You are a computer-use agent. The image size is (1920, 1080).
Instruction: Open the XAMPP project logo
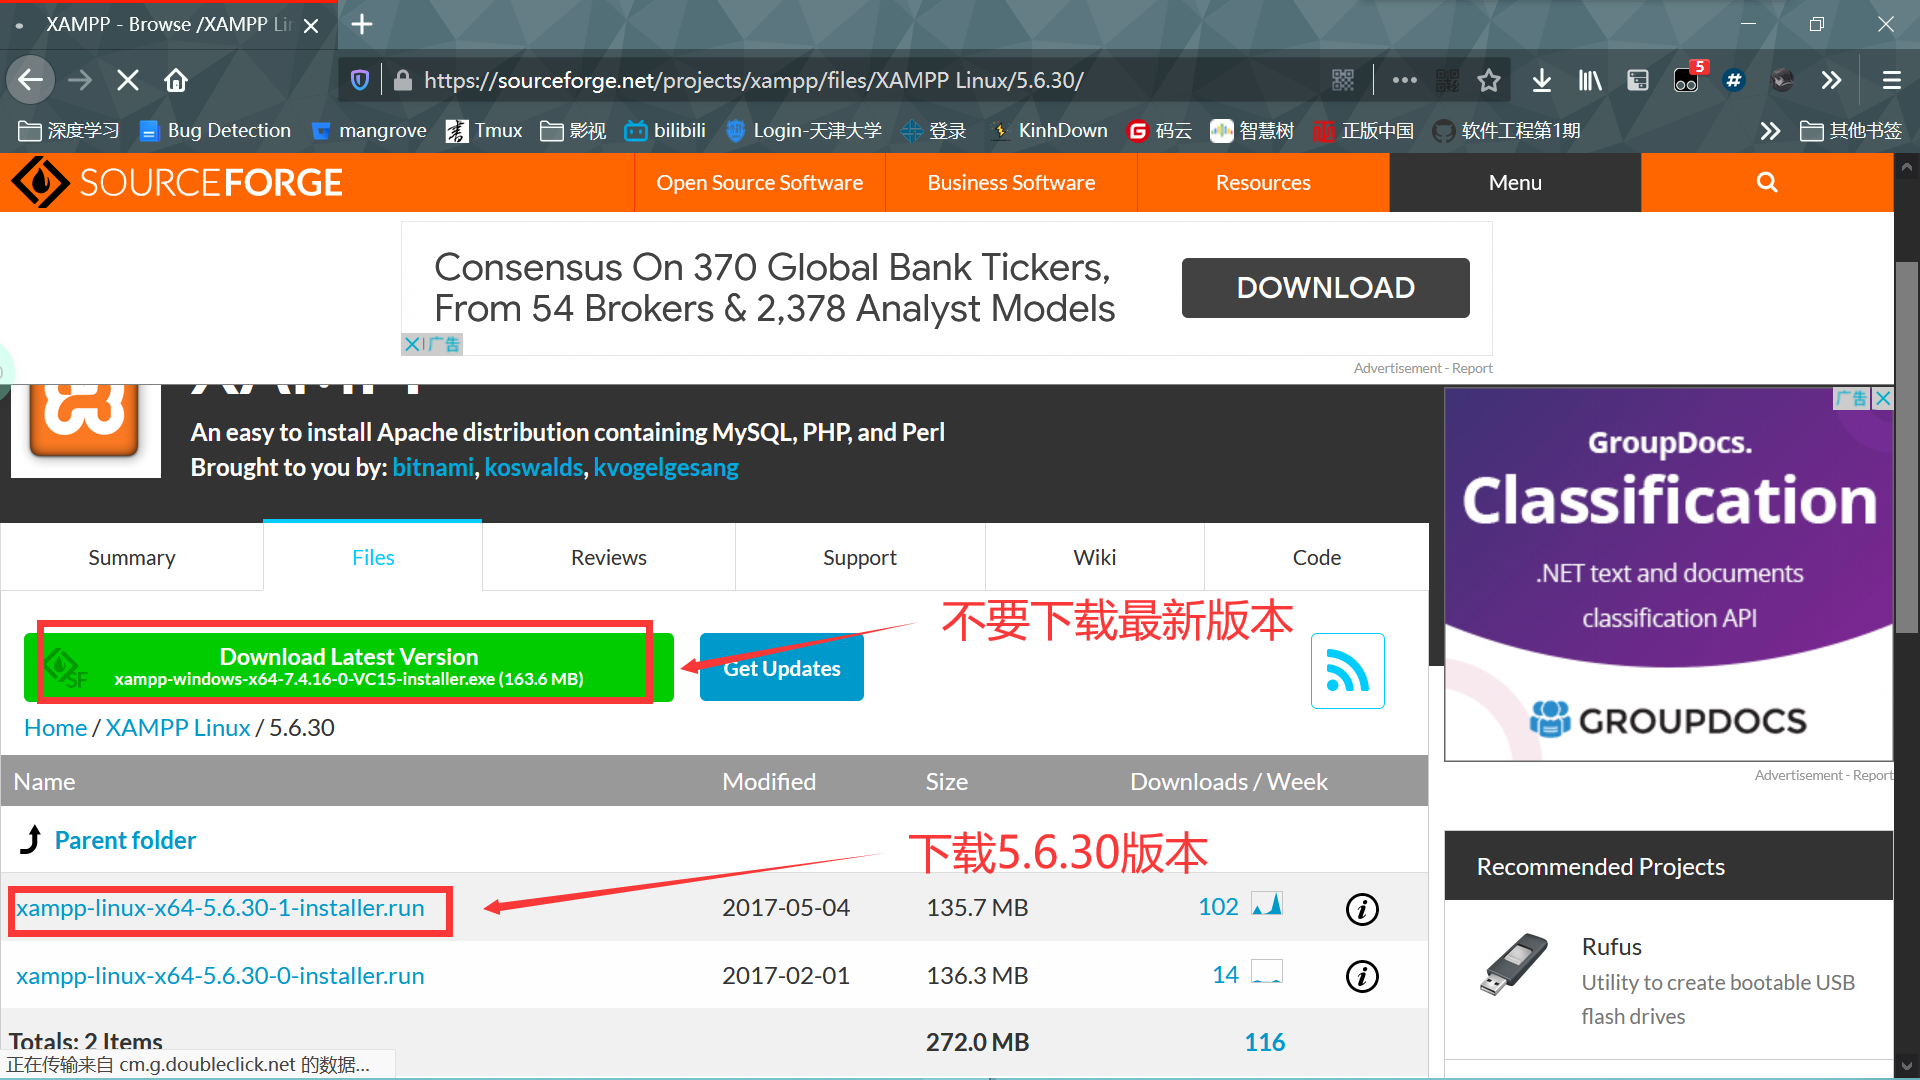[85, 430]
